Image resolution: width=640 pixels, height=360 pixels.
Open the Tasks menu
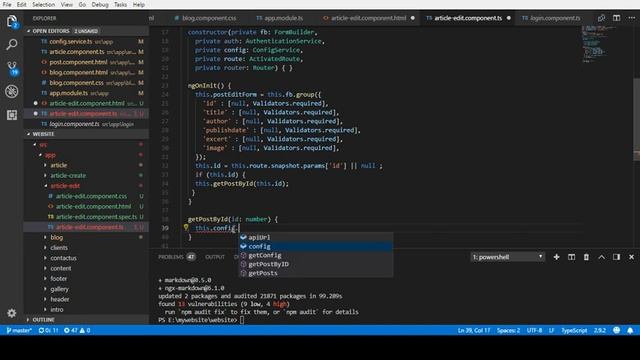pyautogui.click(x=120, y=4)
